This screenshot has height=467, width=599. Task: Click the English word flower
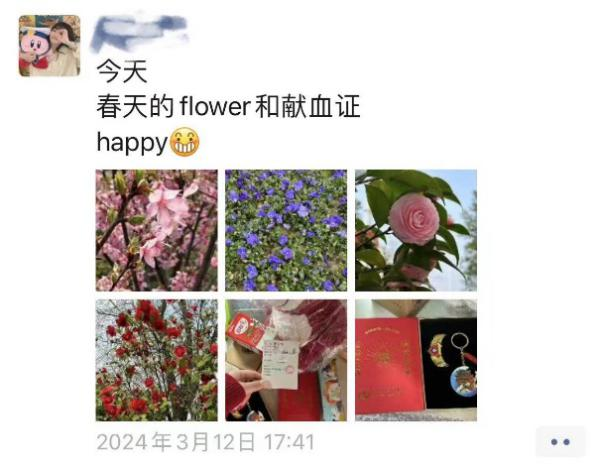click(215, 106)
